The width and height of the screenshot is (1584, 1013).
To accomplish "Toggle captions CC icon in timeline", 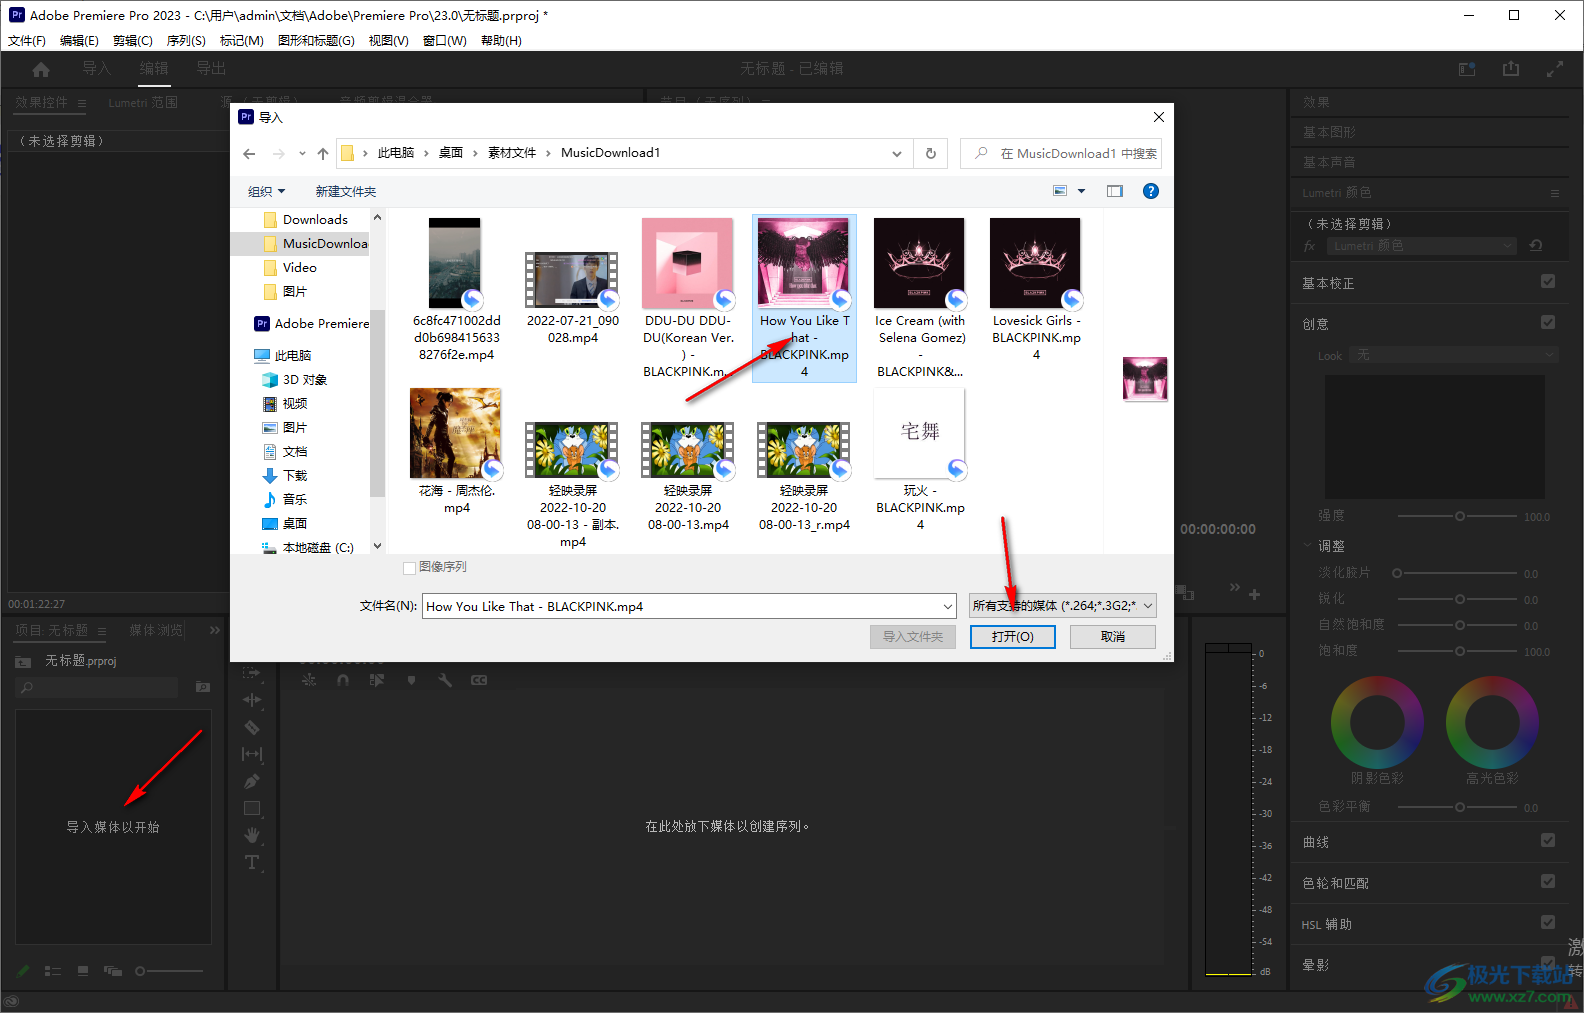I will pos(479,680).
